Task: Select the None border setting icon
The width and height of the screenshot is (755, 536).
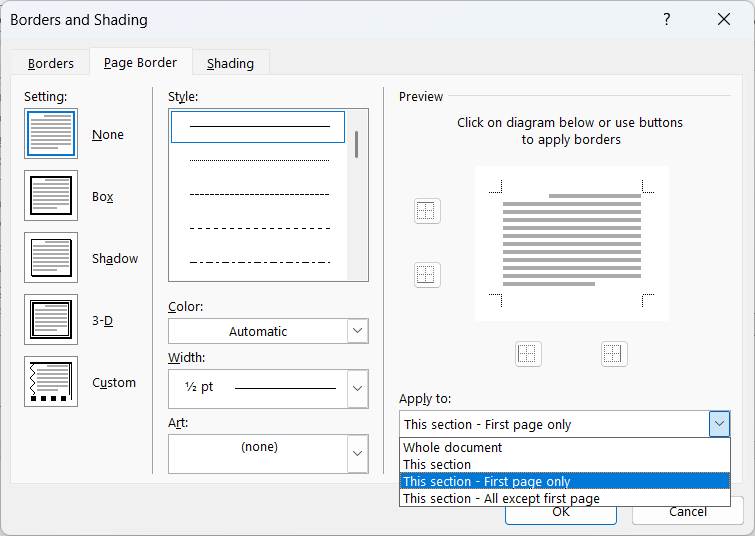Action: tap(51, 133)
